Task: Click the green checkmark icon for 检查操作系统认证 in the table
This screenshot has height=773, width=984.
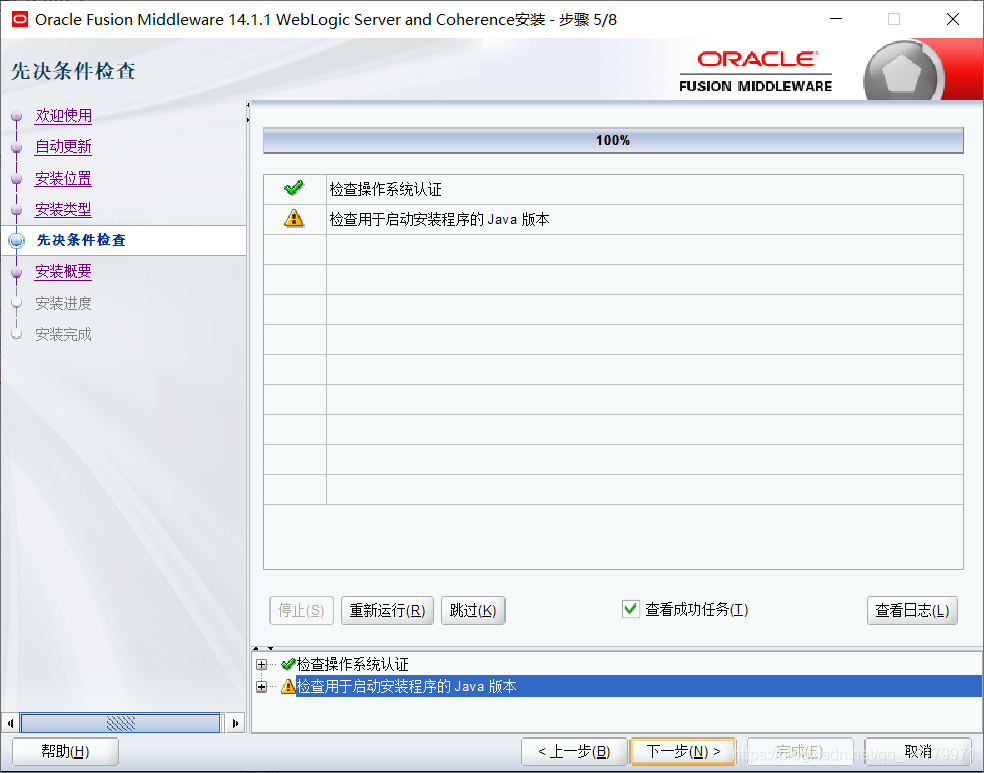Action: click(293, 188)
